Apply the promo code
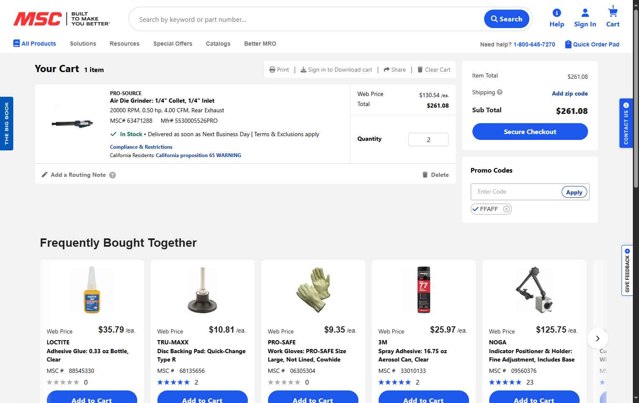Image resolution: width=639 pixels, height=403 pixels. (574, 192)
